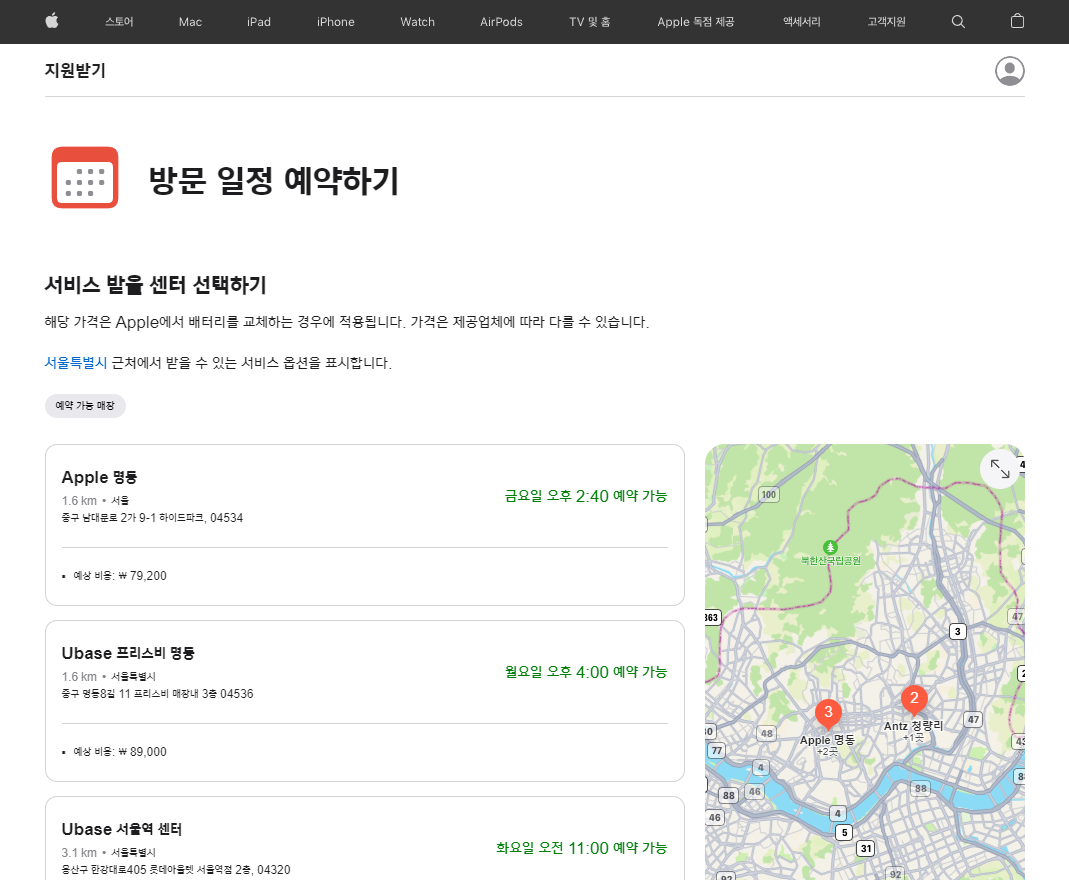Expand the map with the arrows icon
Screen dimensions: 1069x880
[x=999, y=469]
